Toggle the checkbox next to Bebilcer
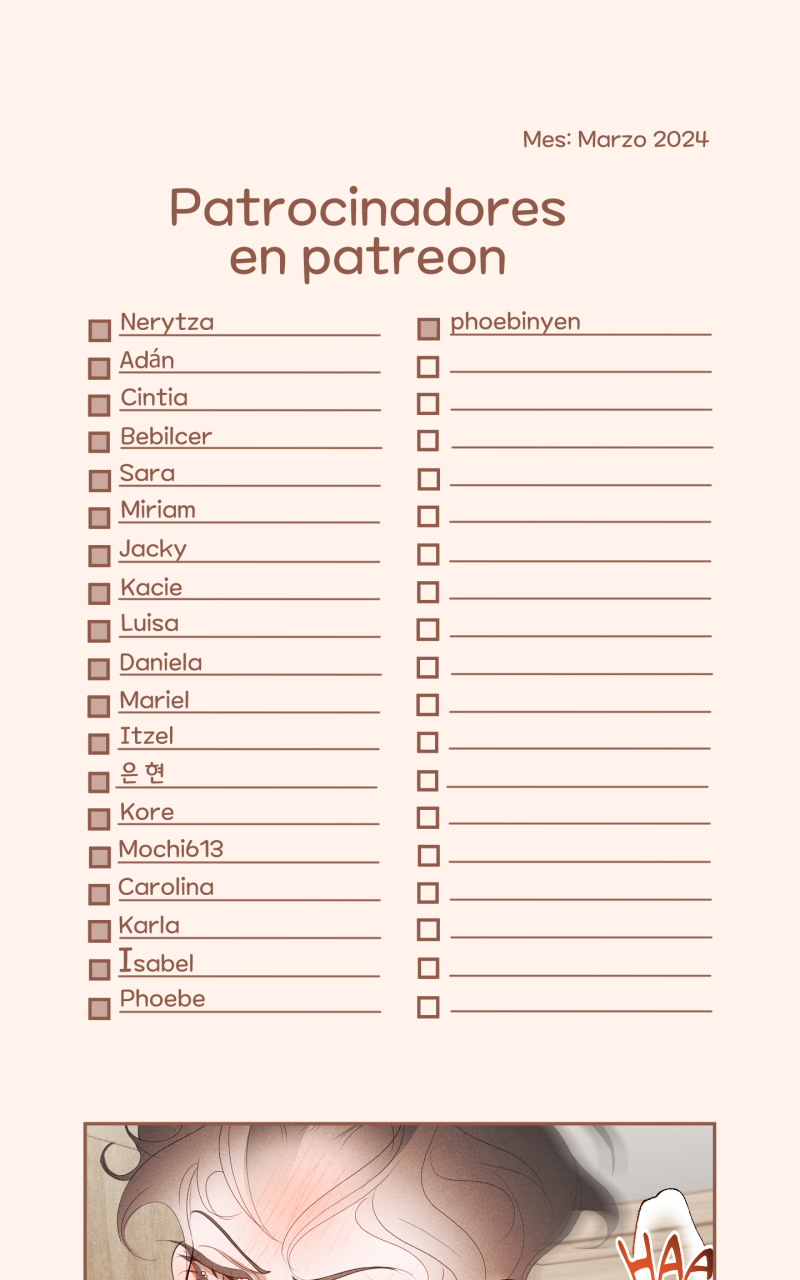Screen dimensions: 800x1280 (x=99, y=443)
